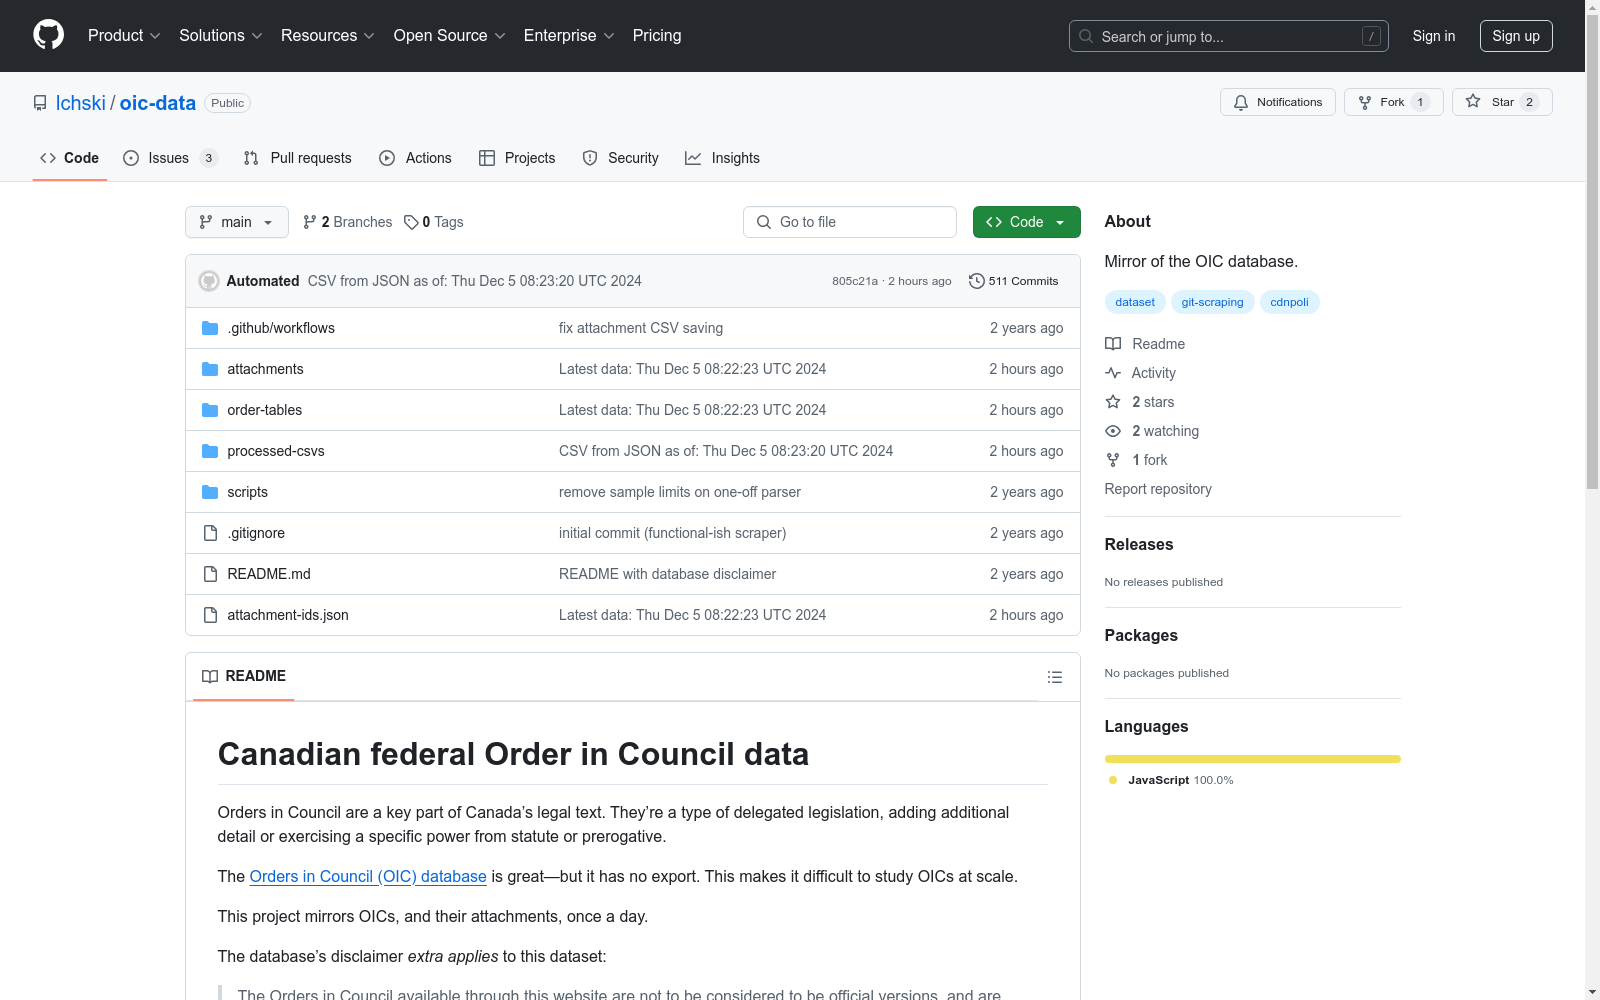Open the Releases heading link
The image size is (1600, 1000).
coord(1139,544)
